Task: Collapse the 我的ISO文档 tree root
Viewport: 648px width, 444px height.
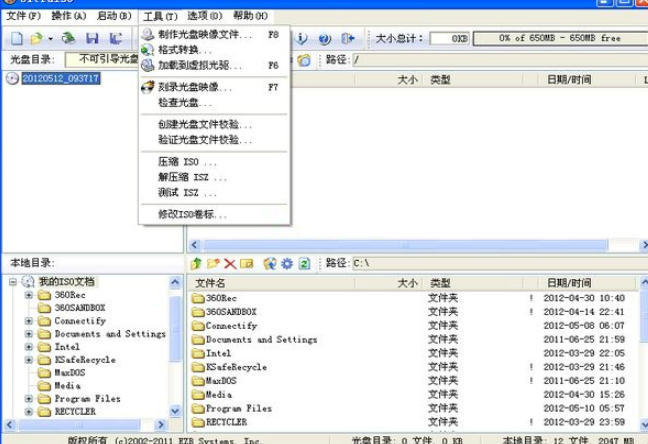Action: 13,282
